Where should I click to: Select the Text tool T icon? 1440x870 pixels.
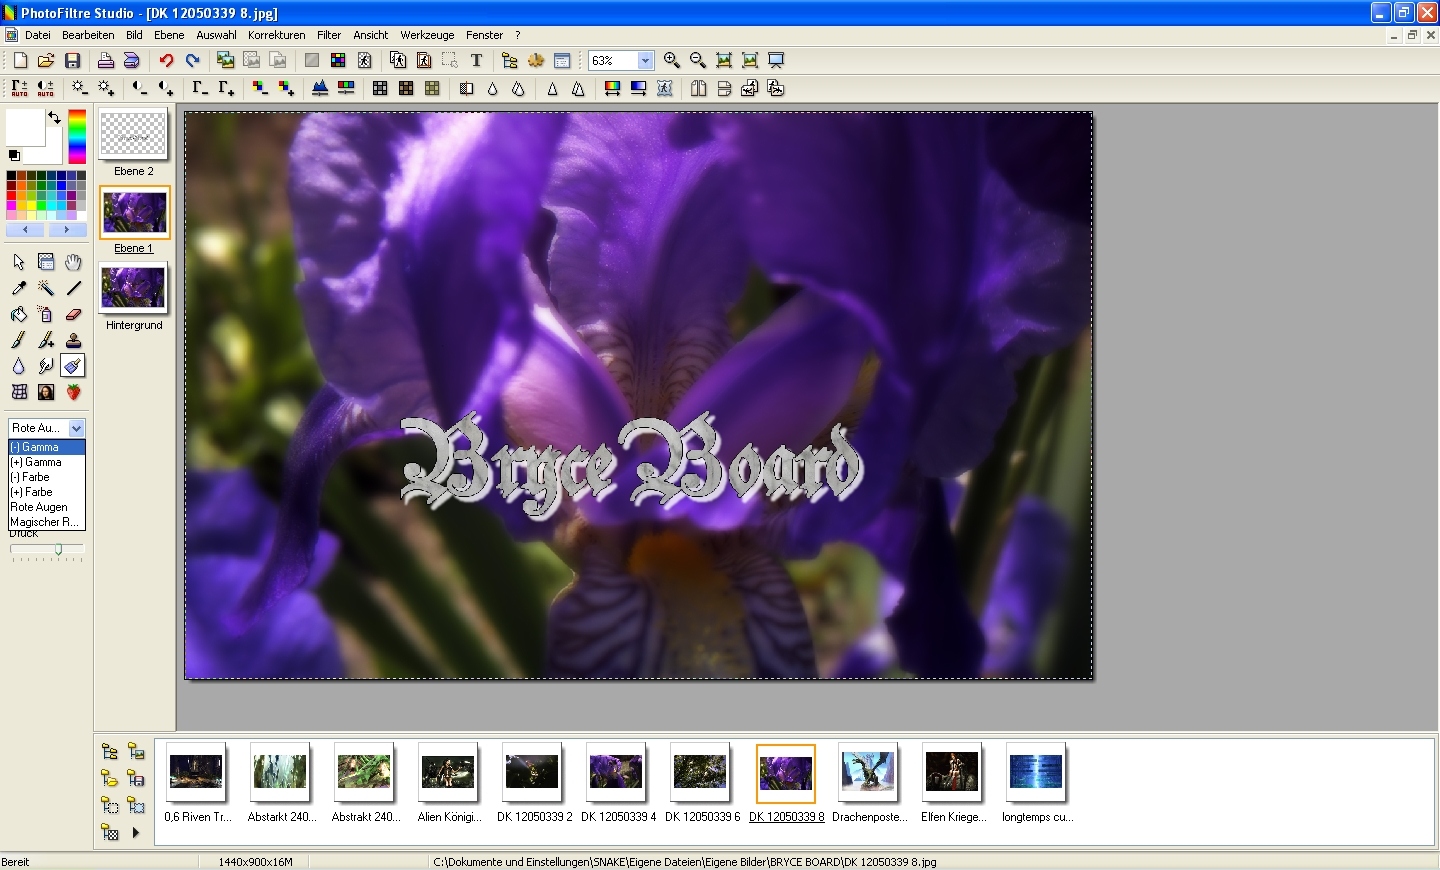[476, 61]
